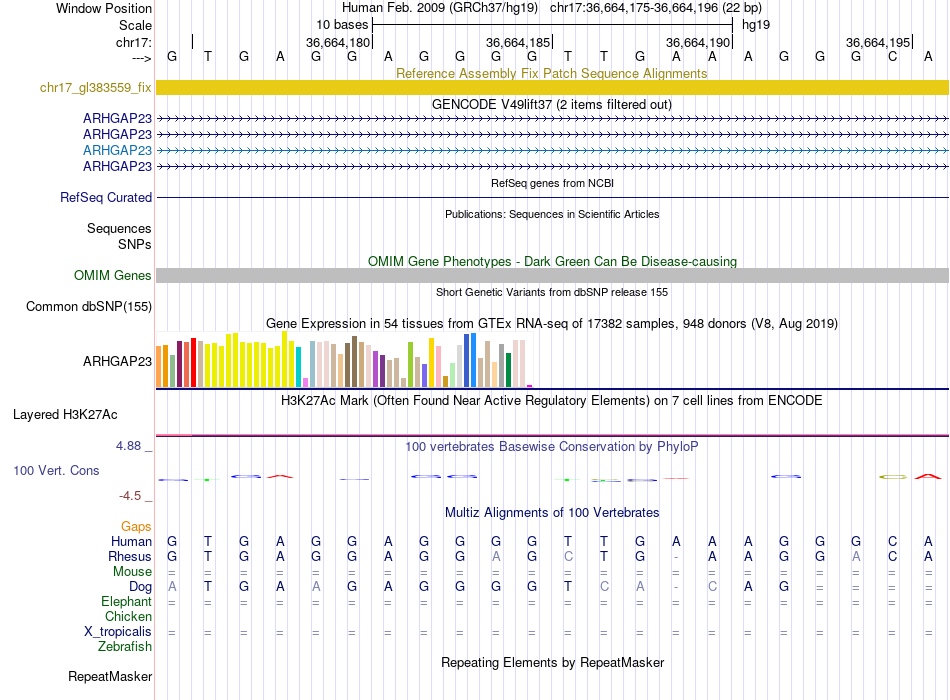Click the gray OMIM Genes bar

[x=552, y=276]
